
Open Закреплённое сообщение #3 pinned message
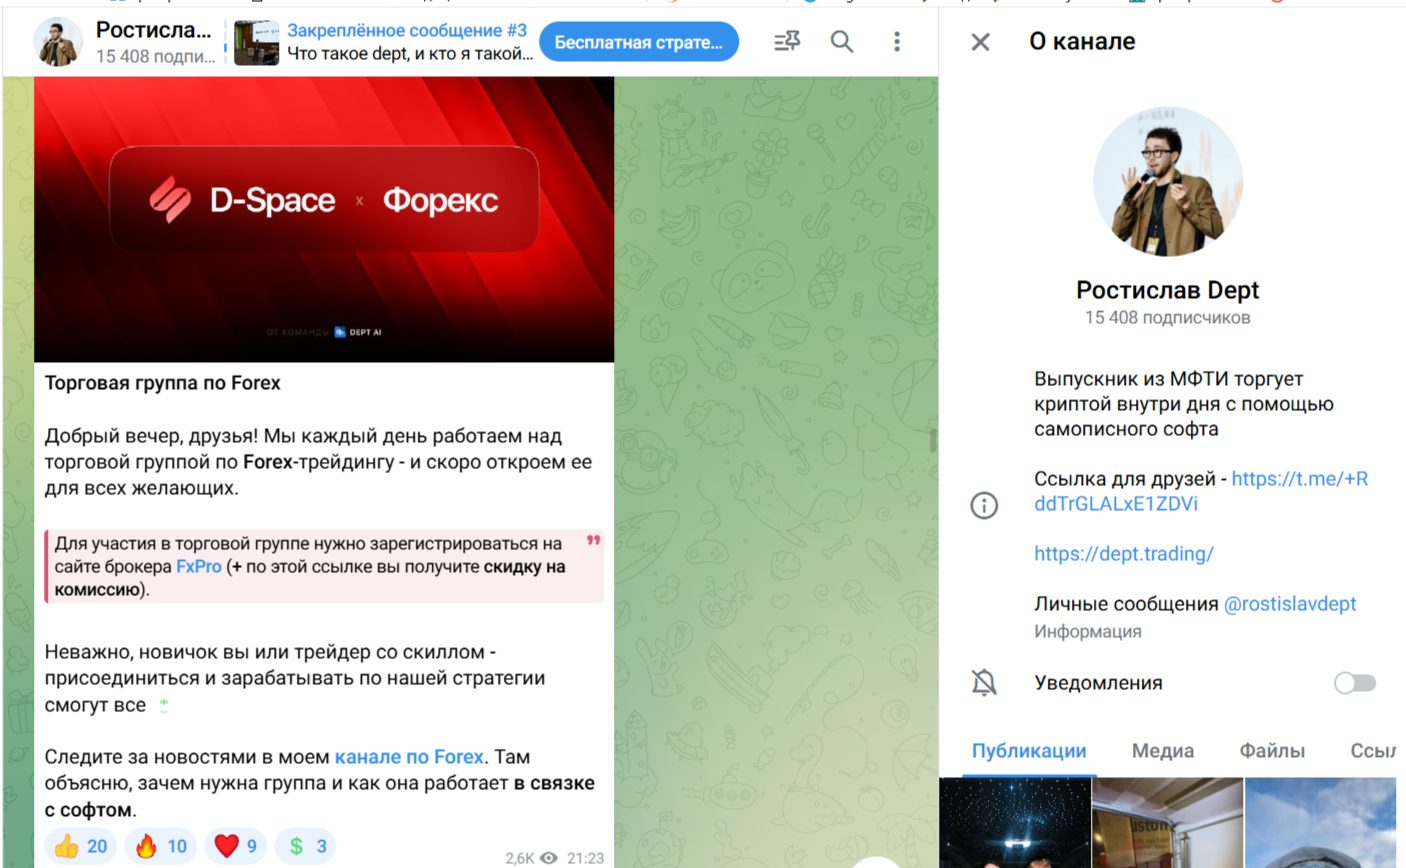click(x=410, y=42)
